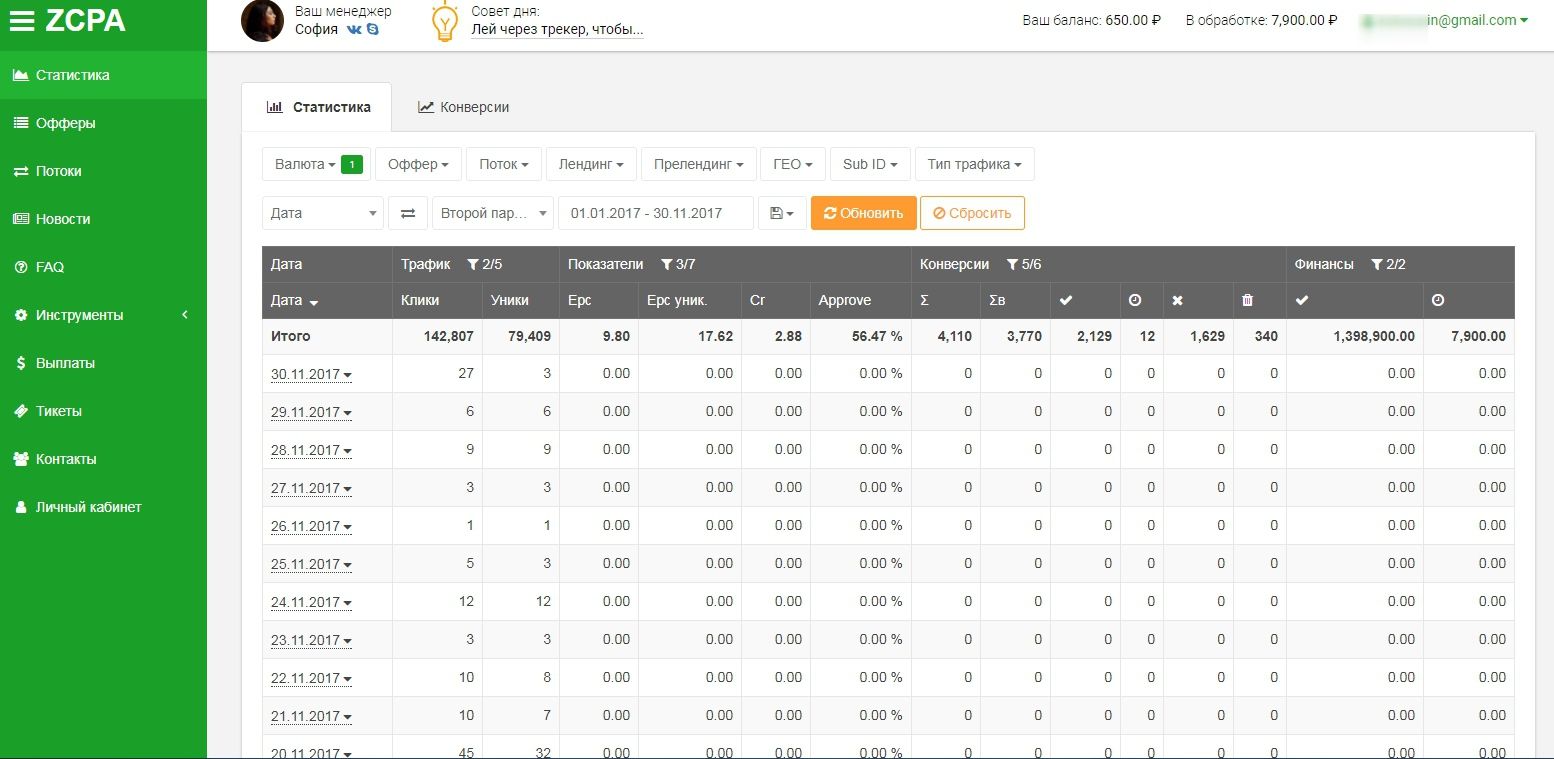Open the ГЕО filter dropdown
The image size is (1554, 759).
point(793,164)
